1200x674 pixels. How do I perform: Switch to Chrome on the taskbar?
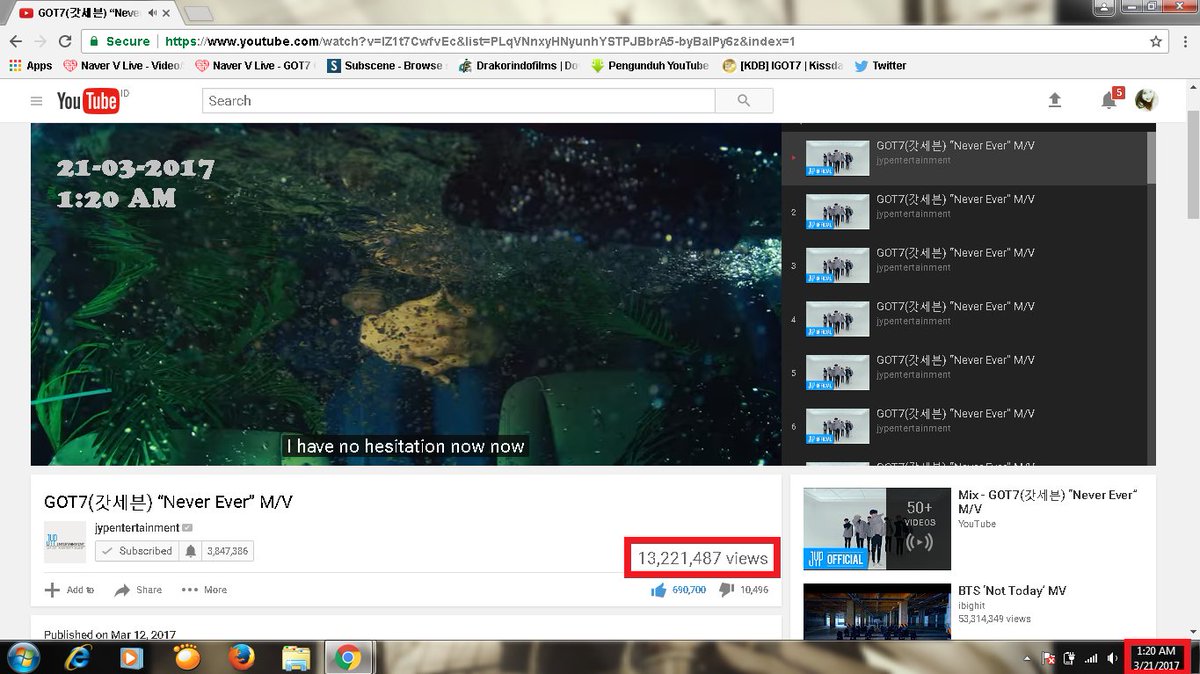click(x=347, y=657)
